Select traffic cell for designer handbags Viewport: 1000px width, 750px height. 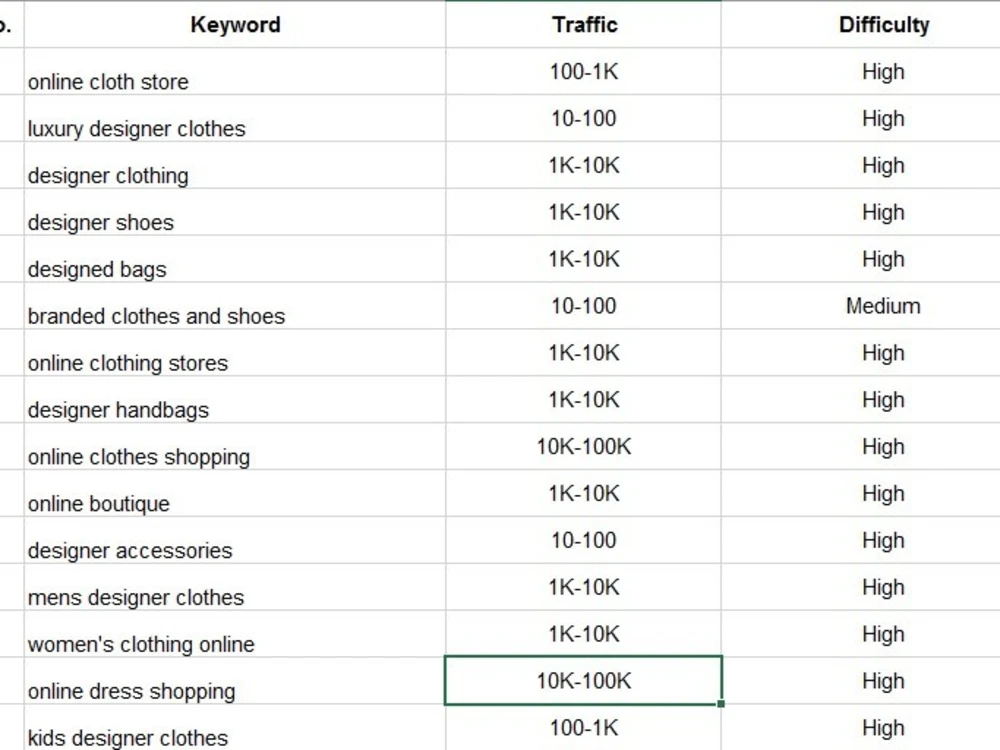pos(584,400)
